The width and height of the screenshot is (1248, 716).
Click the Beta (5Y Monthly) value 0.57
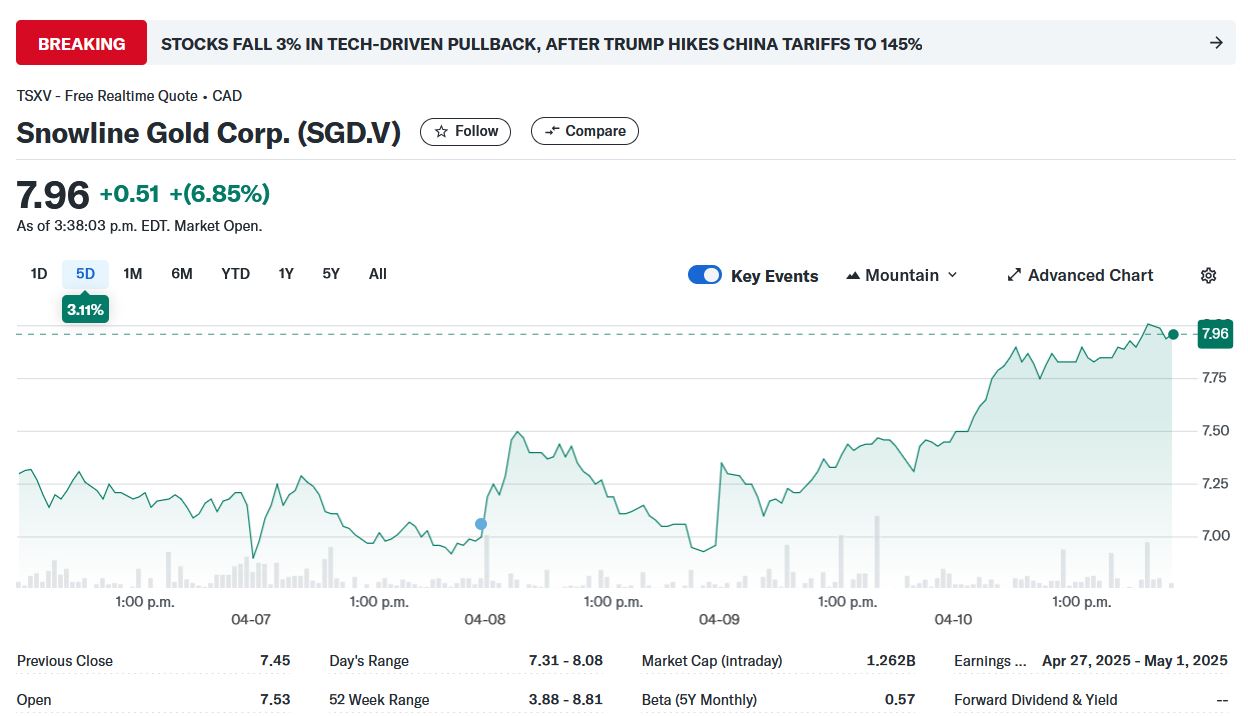pyautogui.click(x=900, y=699)
